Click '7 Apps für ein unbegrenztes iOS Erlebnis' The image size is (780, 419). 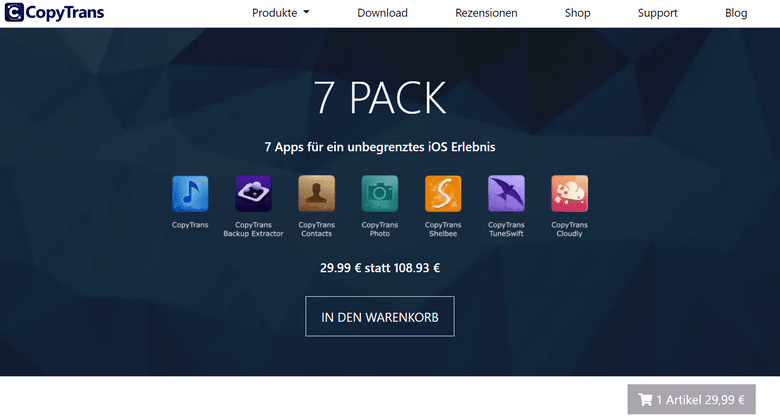380,147
